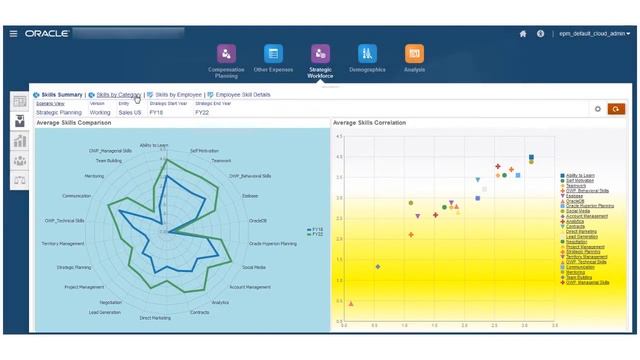
Task: Change Strategic Start Year FY18
Action: [156, 112]
